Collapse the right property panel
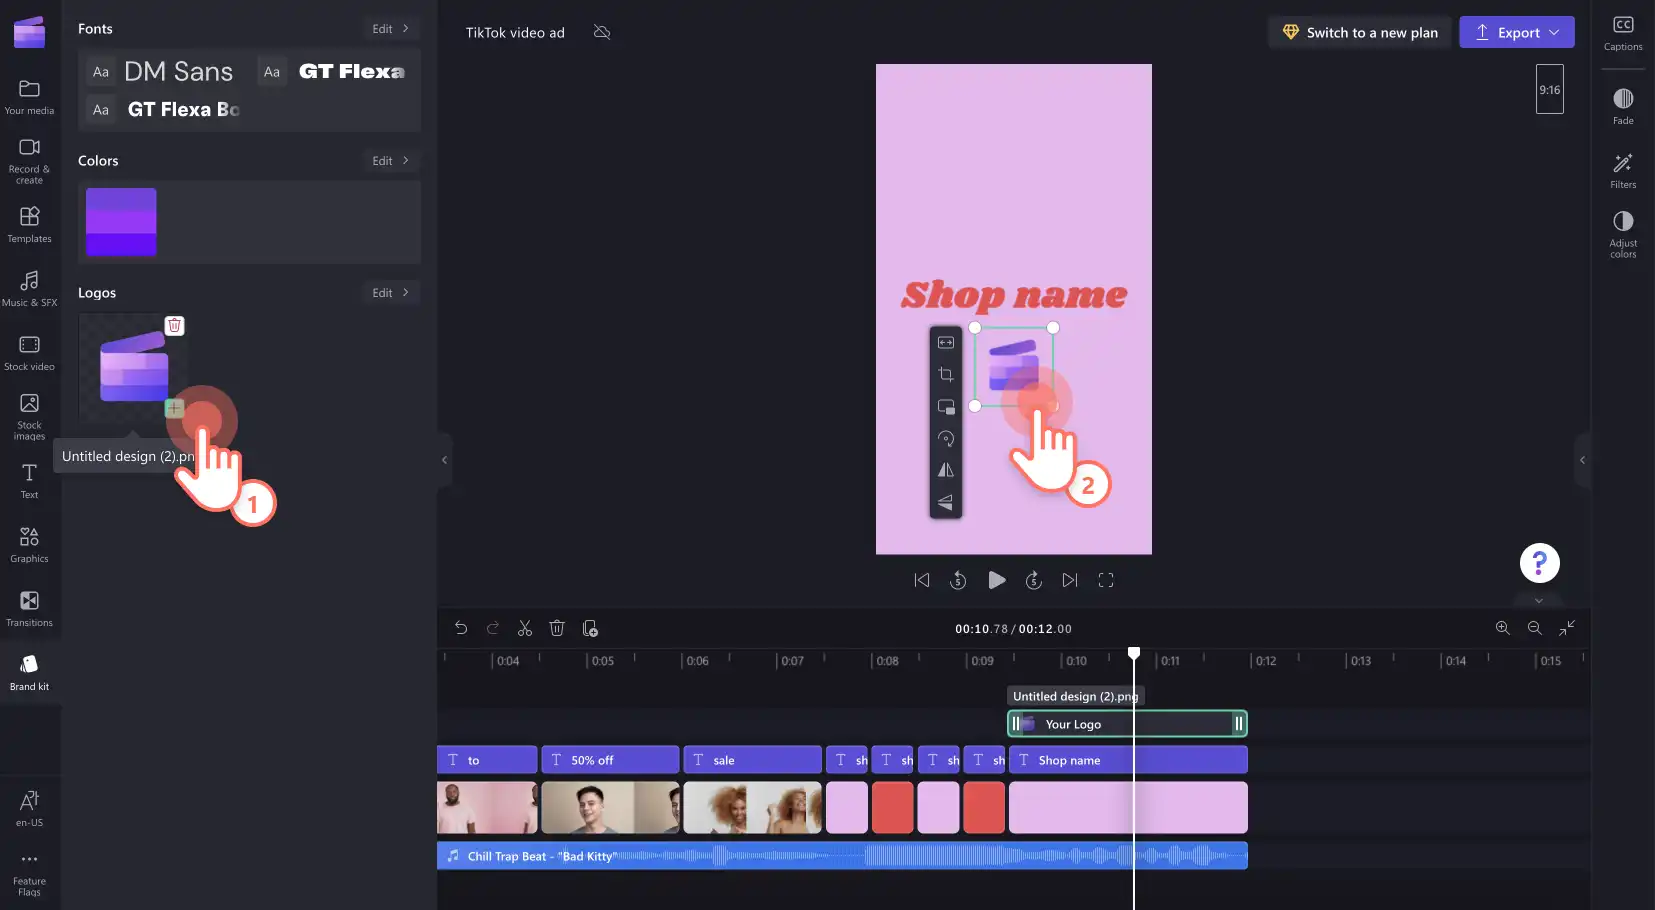 click(1582, 460)
